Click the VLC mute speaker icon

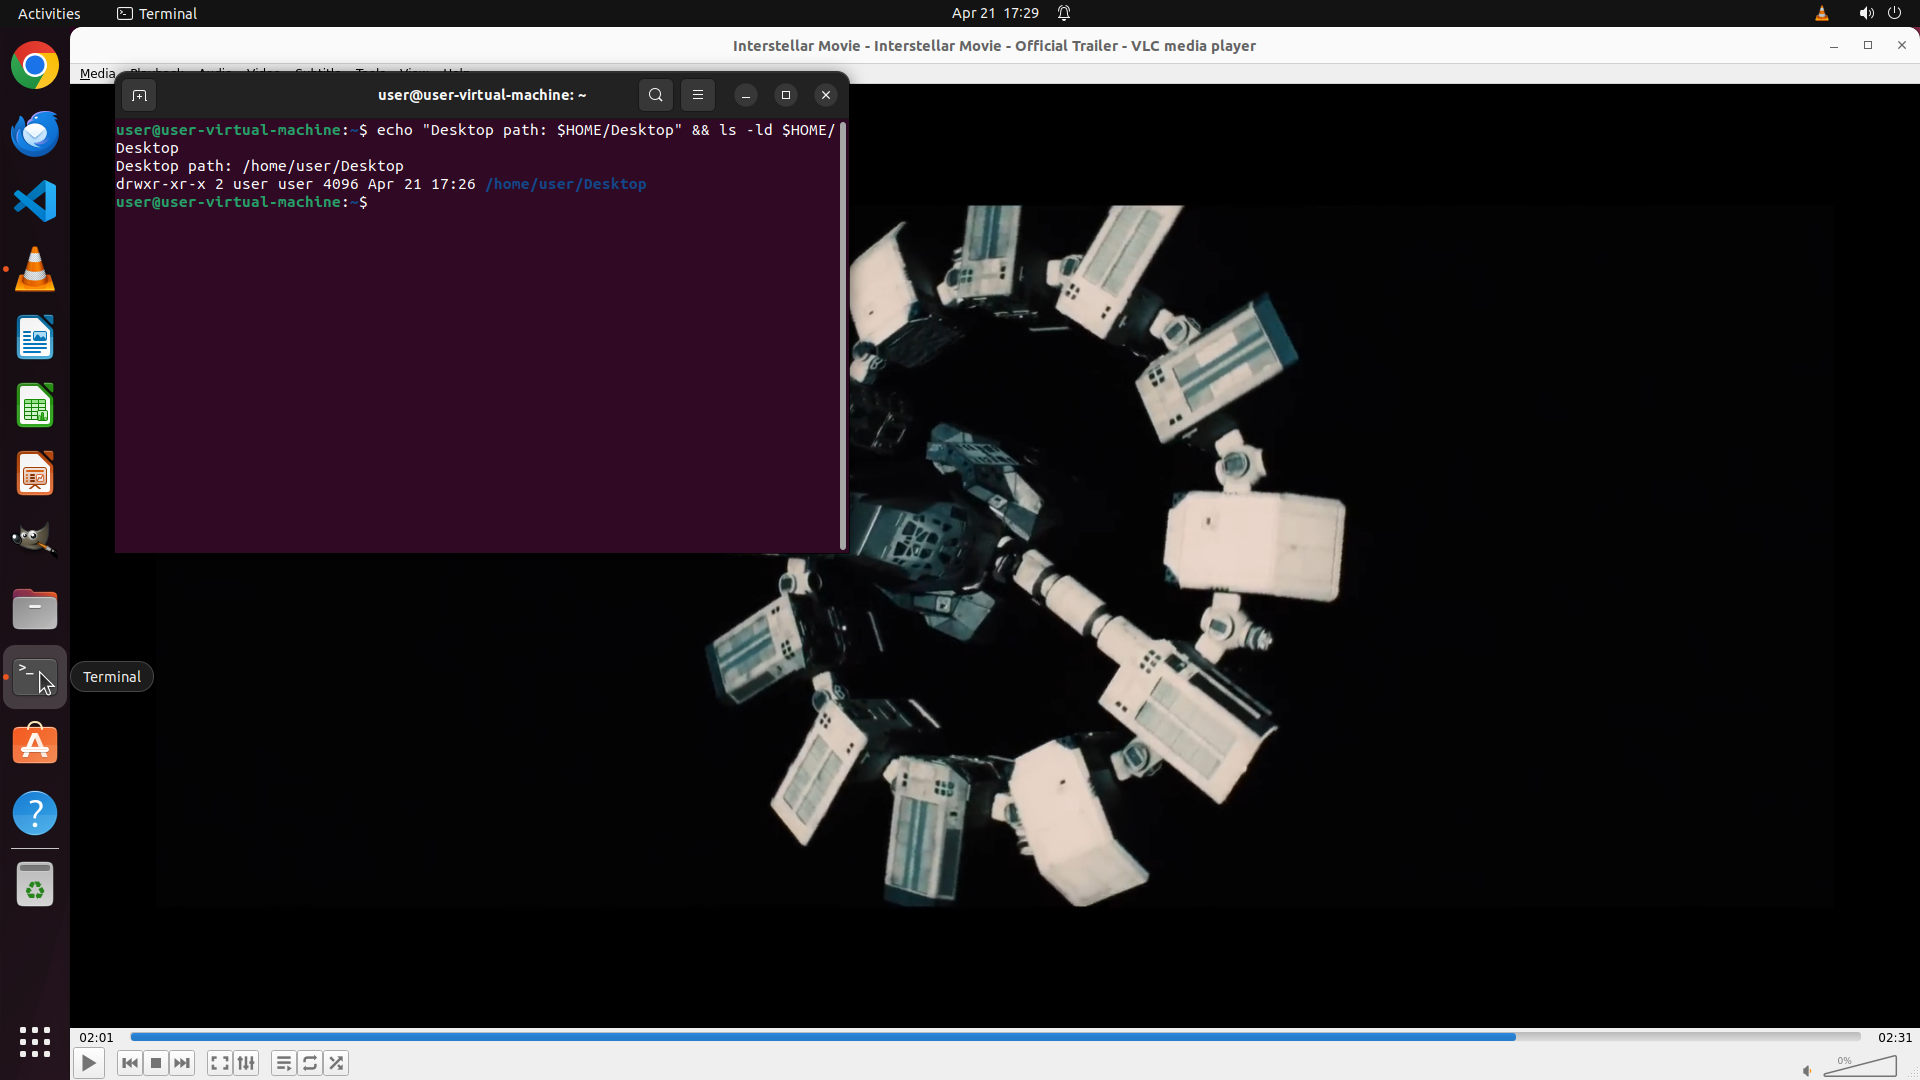[1807, 1071]
